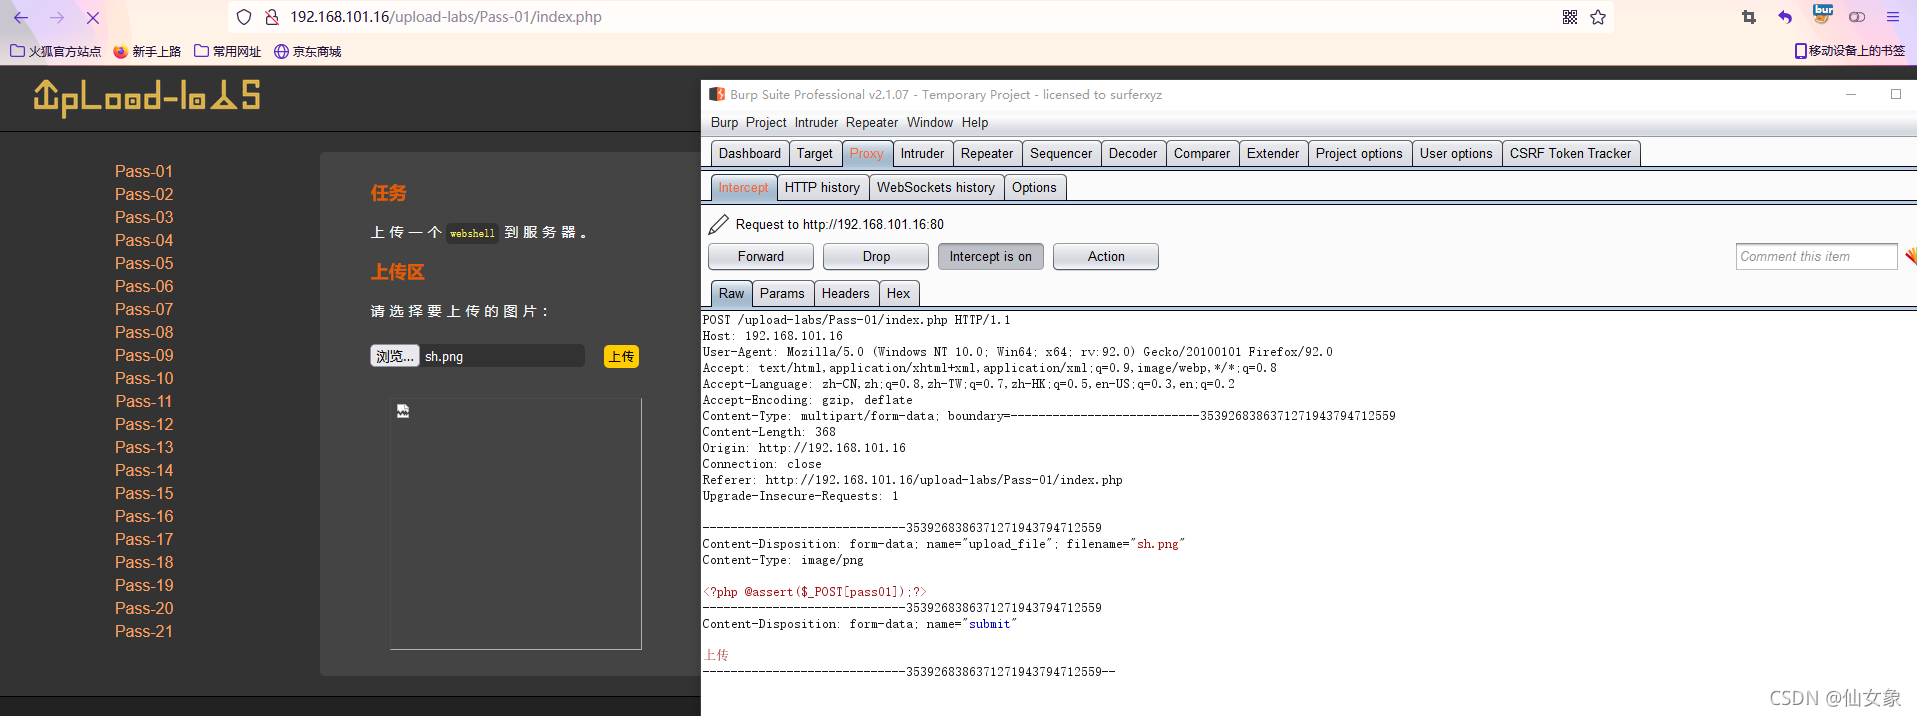Screen dimensions: 1917x716
Task: Click the insecure connection lock icon
Action: tap(271, 17)
